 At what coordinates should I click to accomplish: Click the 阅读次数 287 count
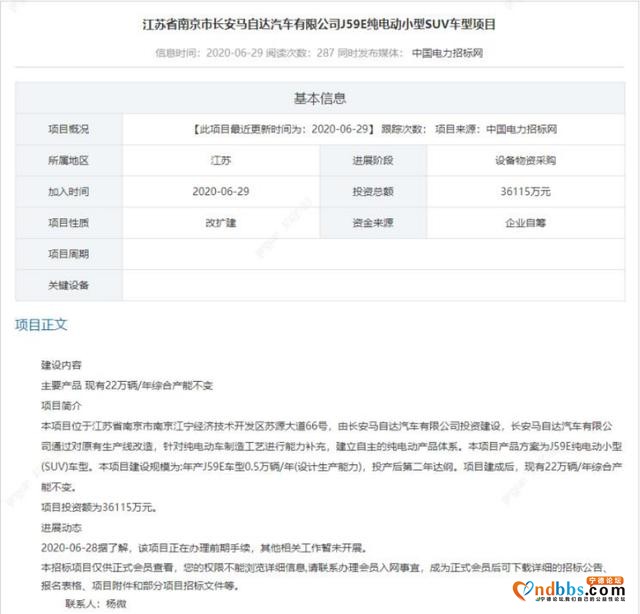click(x=300, y=53)
